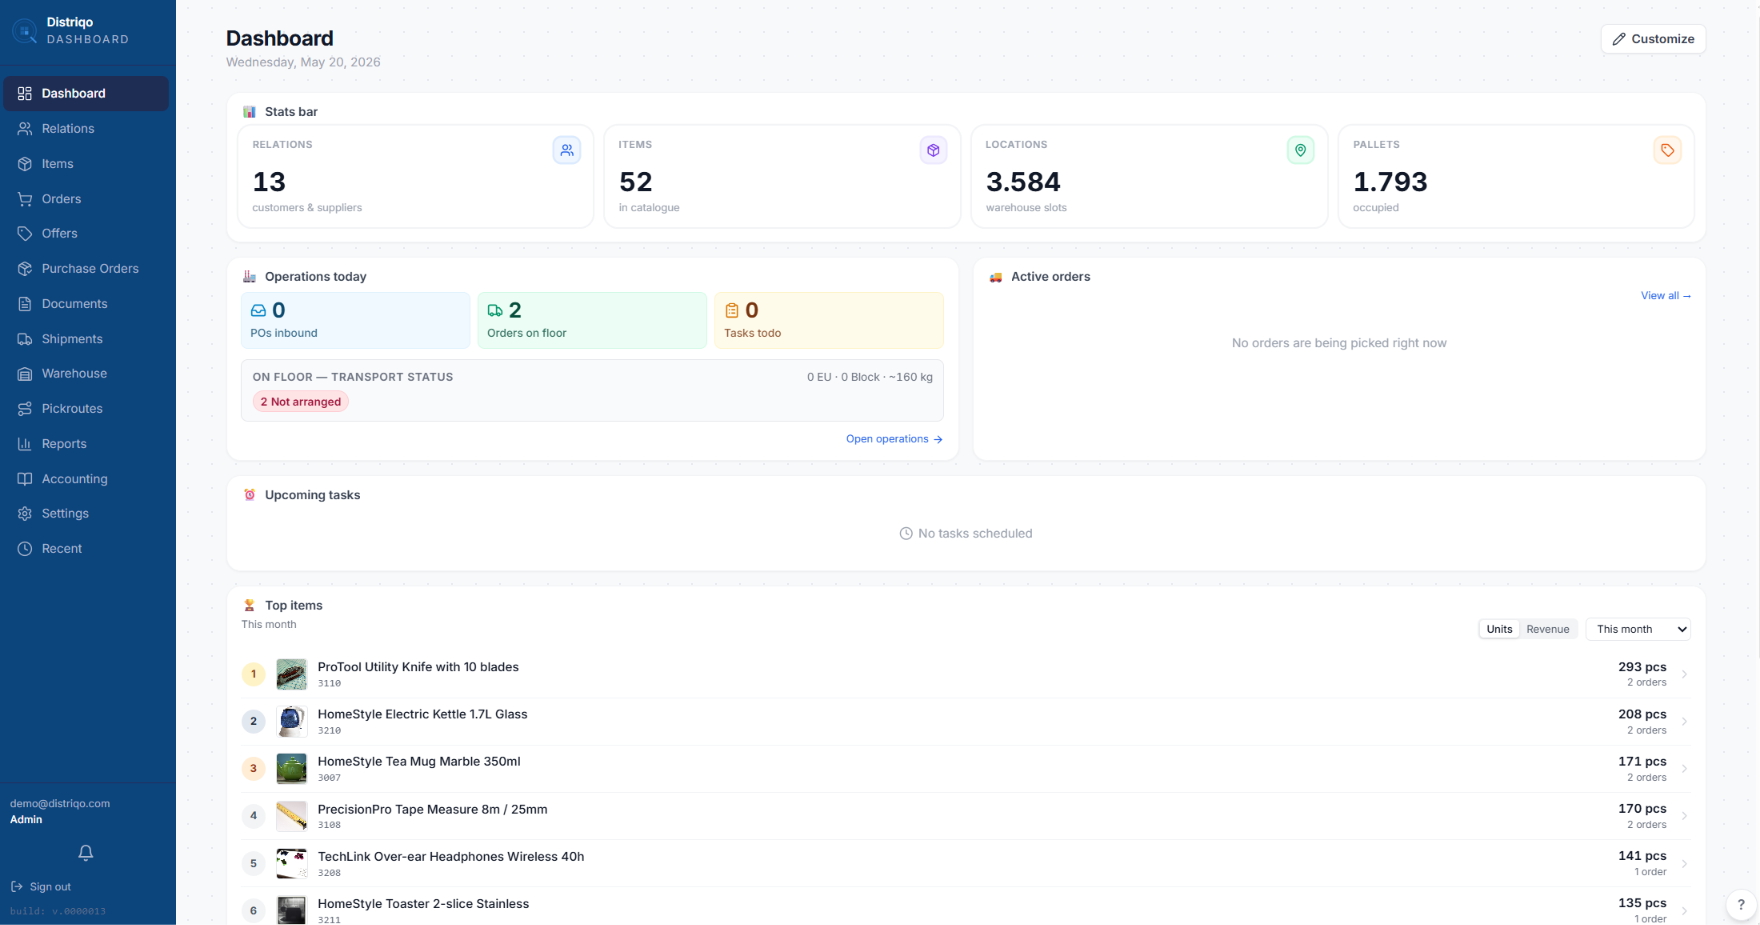Click the Items box icon in sidebar

pyautogui.click(x=25, y=164)
